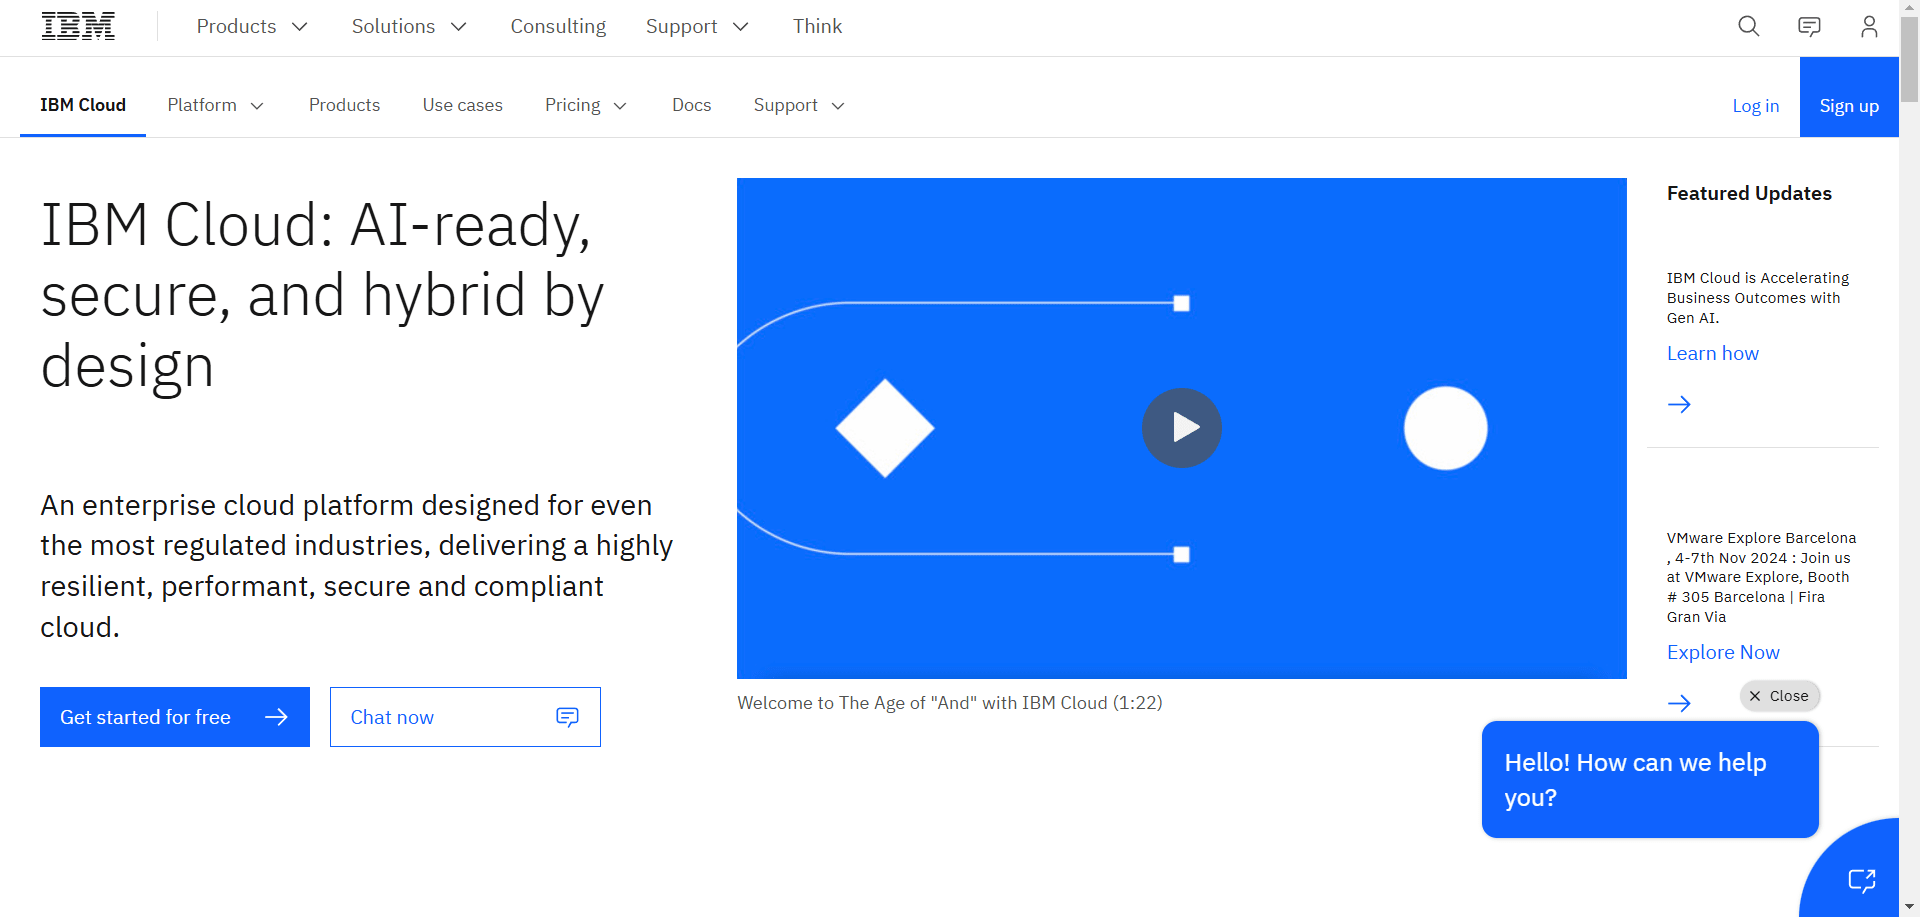The width and height of the screenshot is (1920, 917).
Task: Click the page vertical scrollbar thumb
Action: pyautogui.click(x=1909, y=60)
